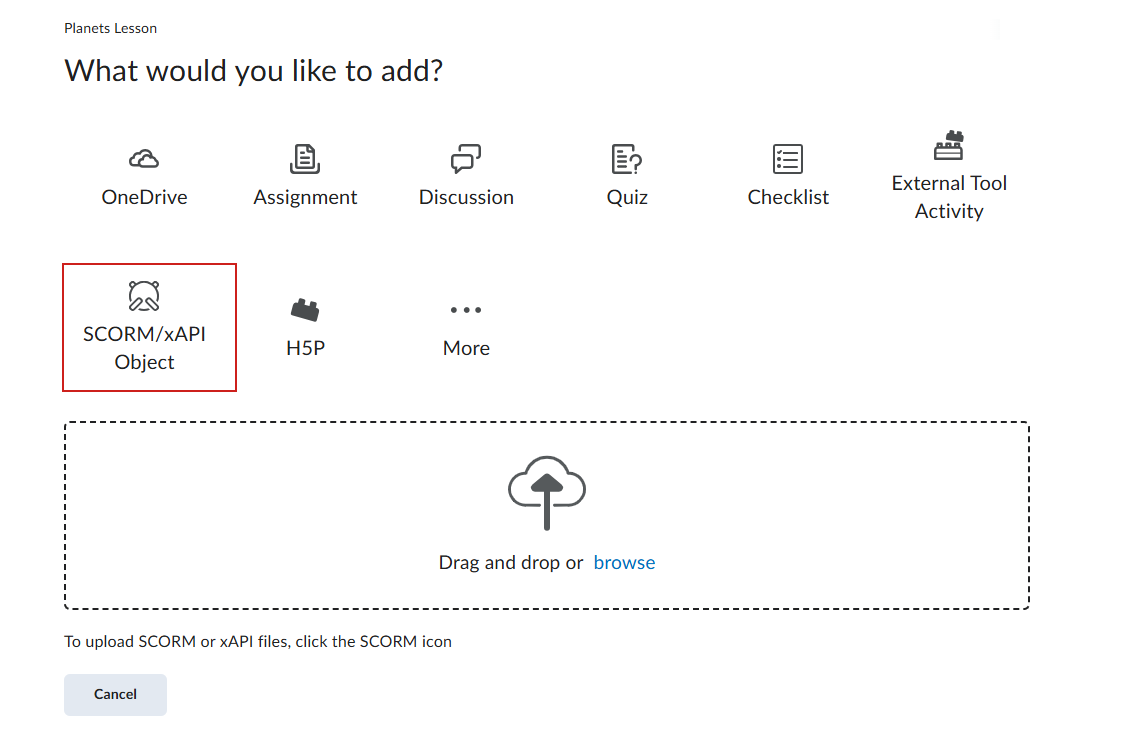Click the "Drag and drop or" text in the upload area

click(510, 563)
